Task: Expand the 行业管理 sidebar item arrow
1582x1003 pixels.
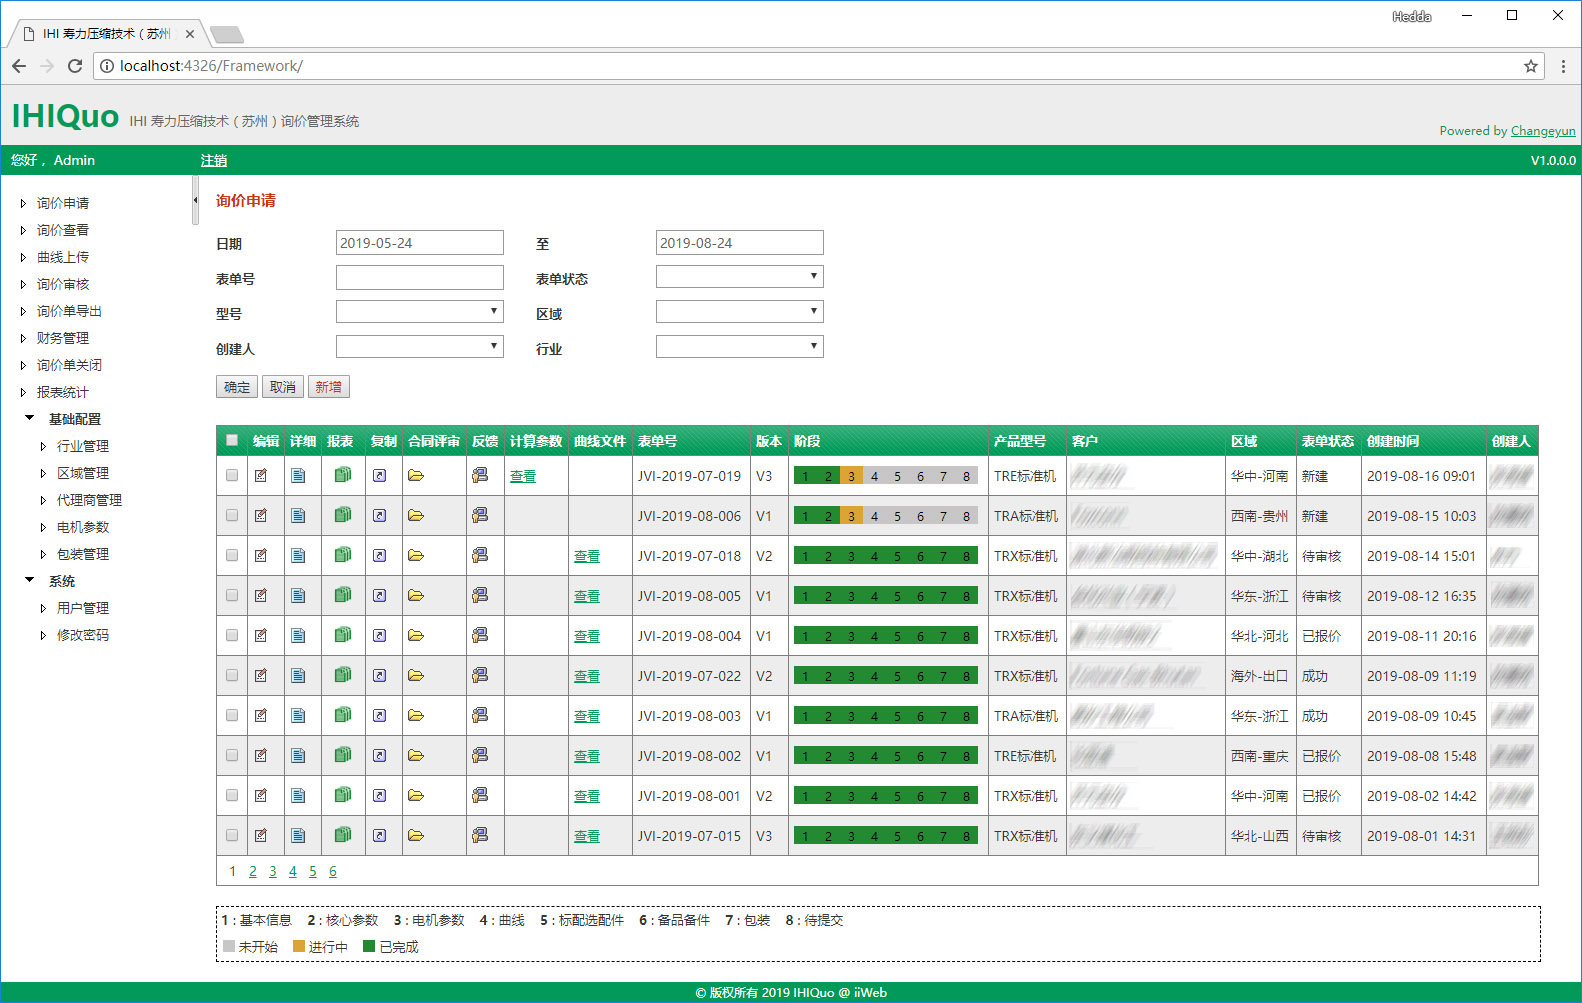Action: (x=43, y=446)
